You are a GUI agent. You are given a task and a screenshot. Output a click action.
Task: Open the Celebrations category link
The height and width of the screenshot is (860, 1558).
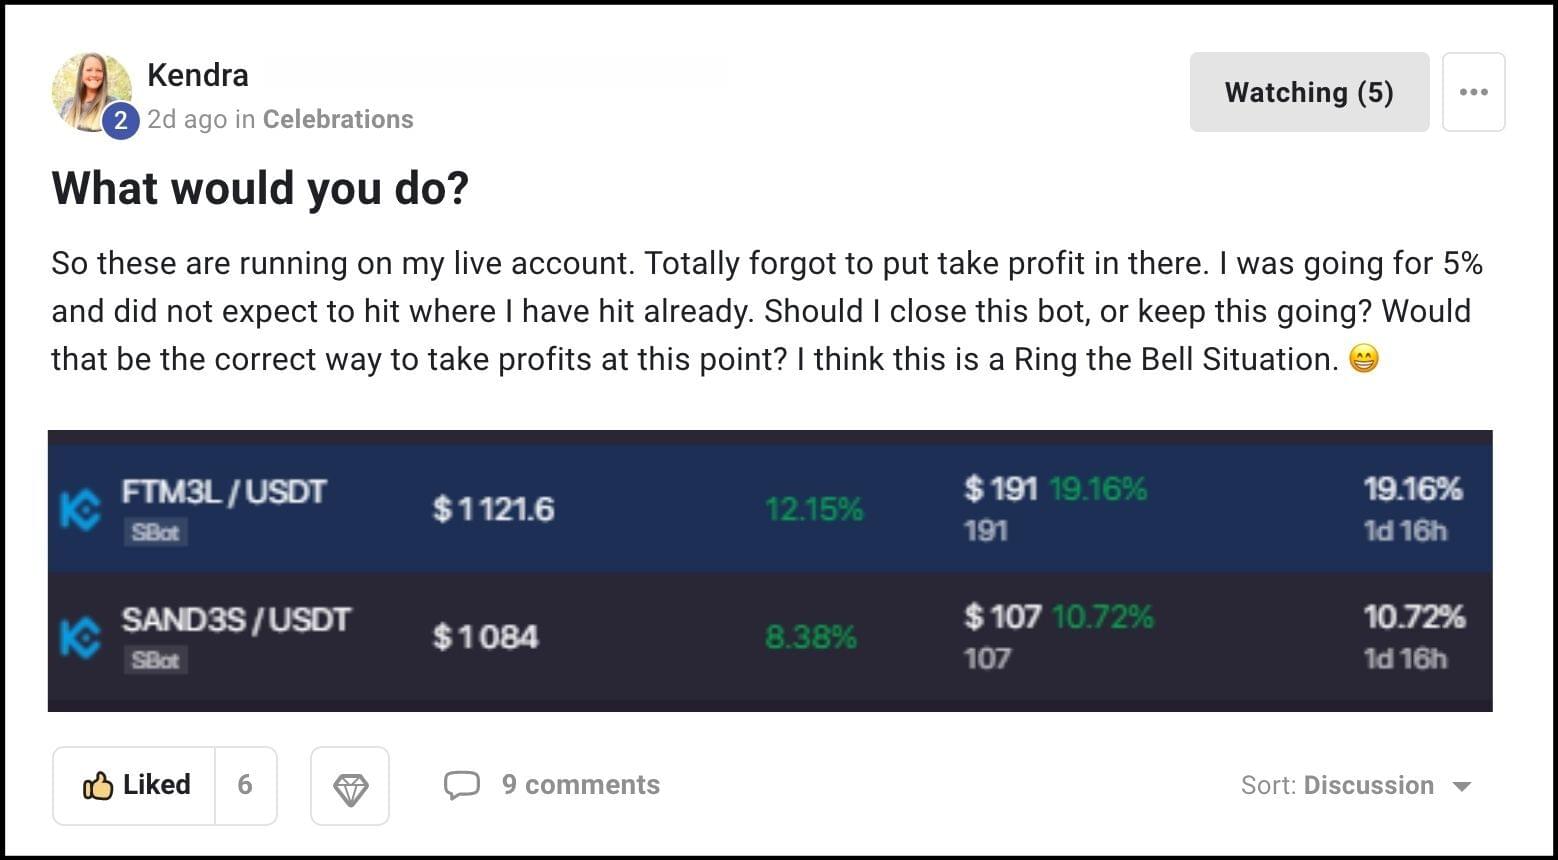pos(338,119)
